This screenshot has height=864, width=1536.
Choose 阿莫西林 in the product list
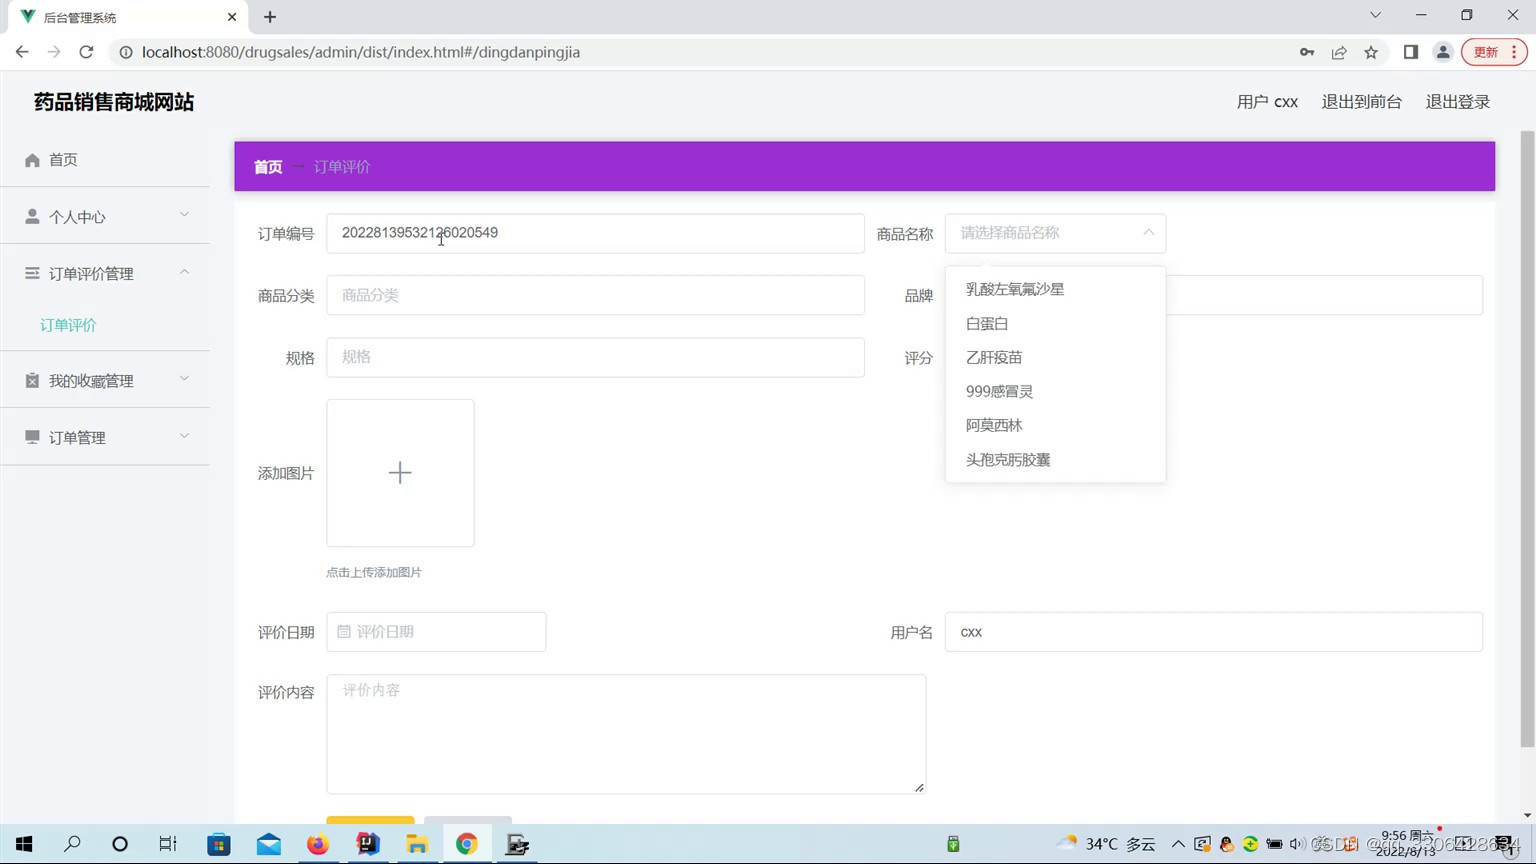[1055, 425]
